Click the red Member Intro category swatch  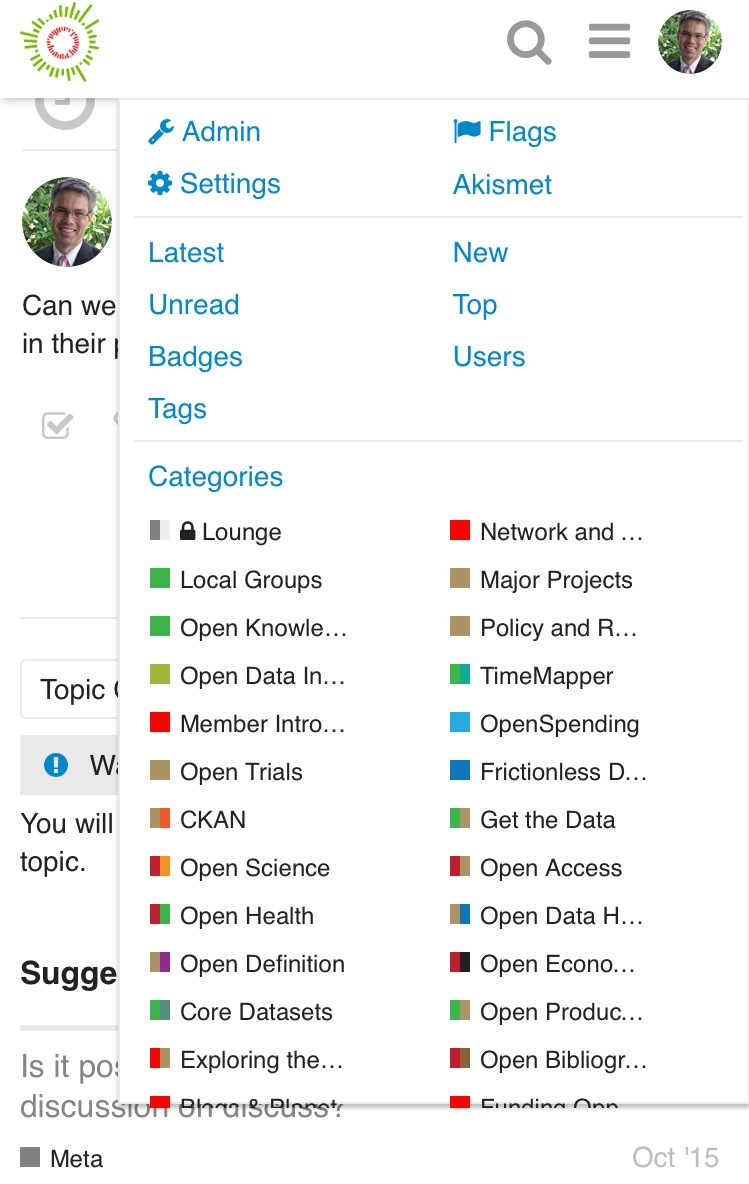click(160, 722)
